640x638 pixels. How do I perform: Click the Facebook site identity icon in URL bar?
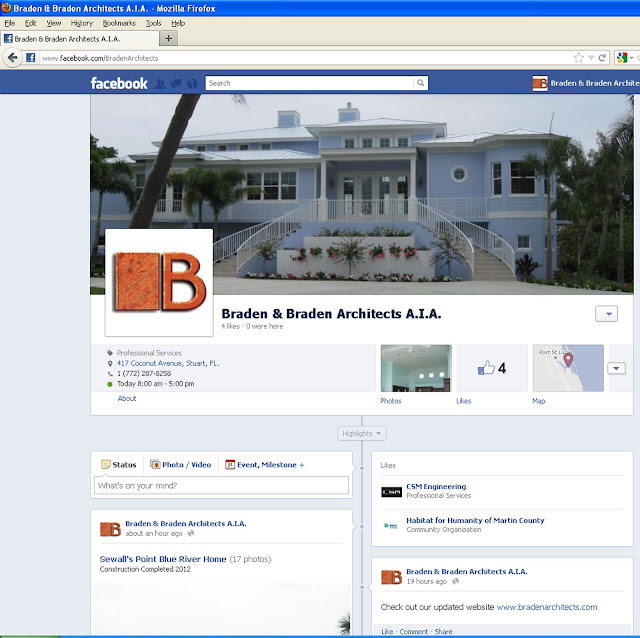pos(31,58)
